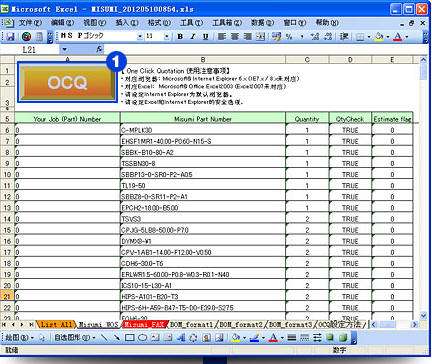Expand the Name Box dropdown arrow
The height and width of the screenshot is (364, 432).
click(64, 49)
